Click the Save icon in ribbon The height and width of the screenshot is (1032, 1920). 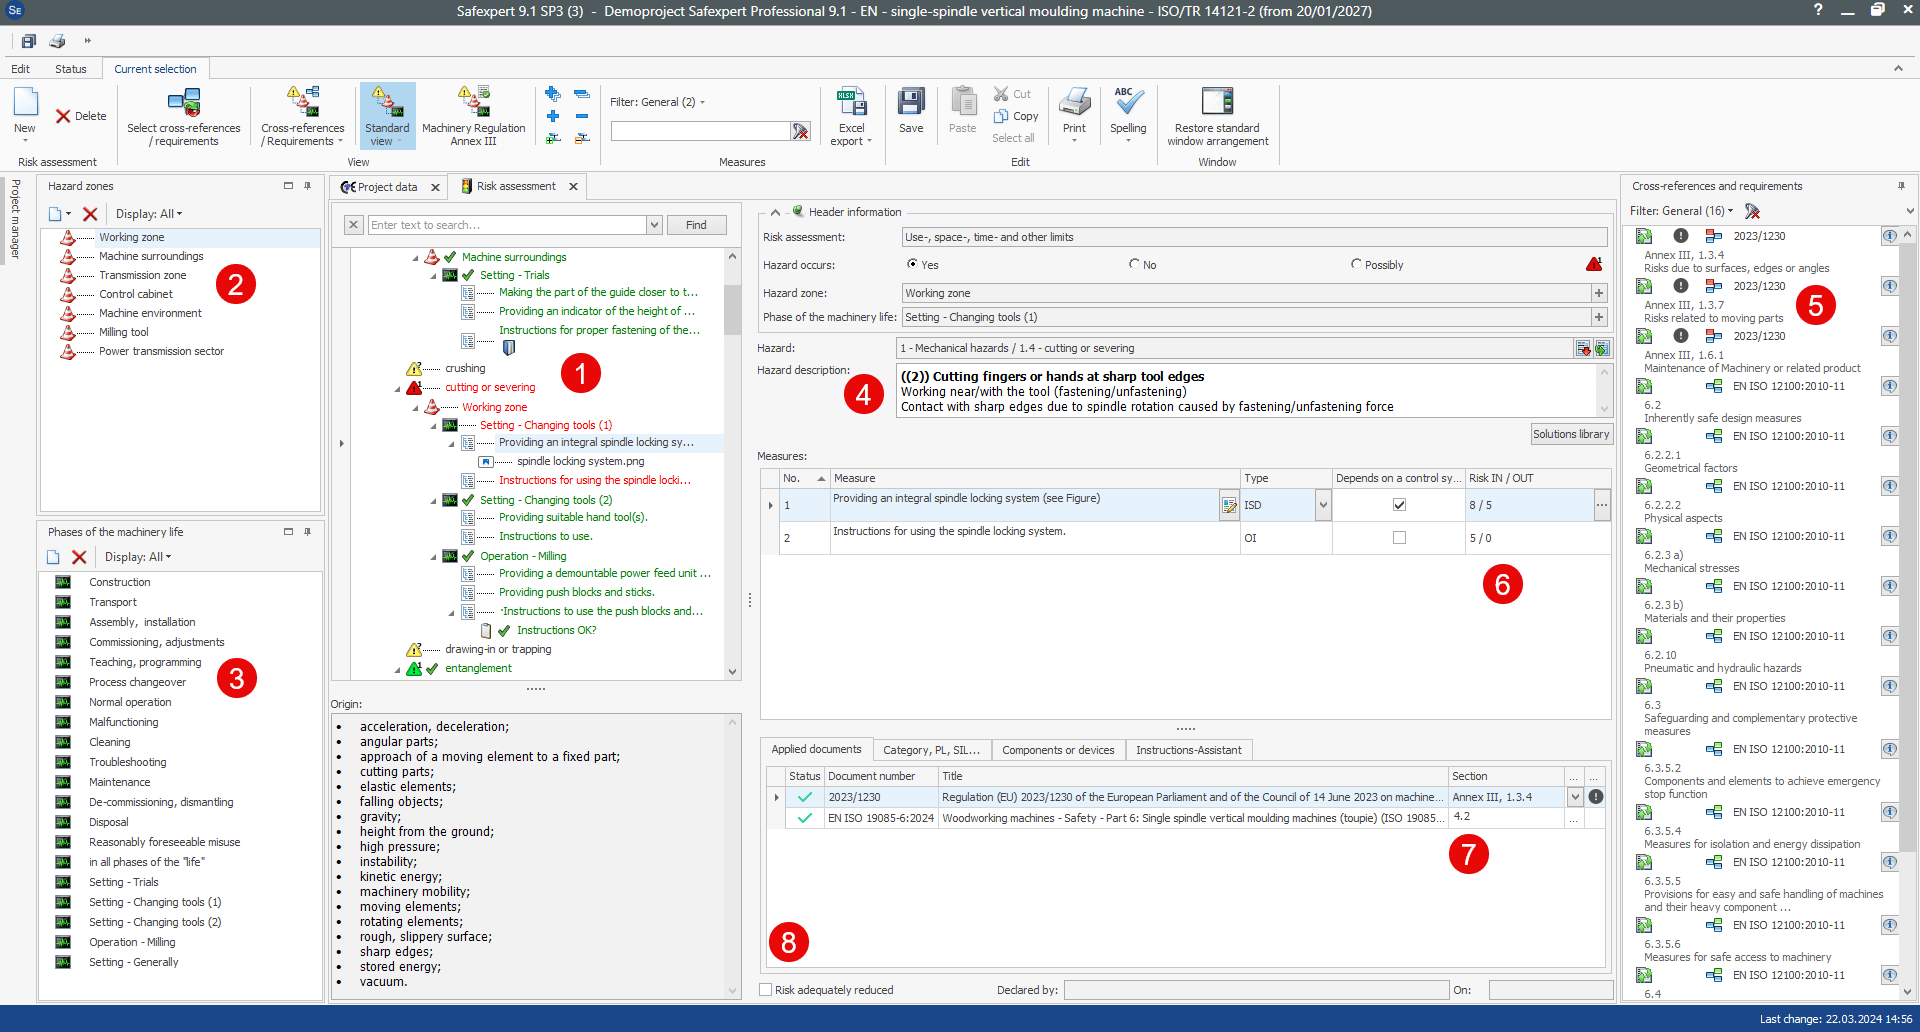coord(911,102)
